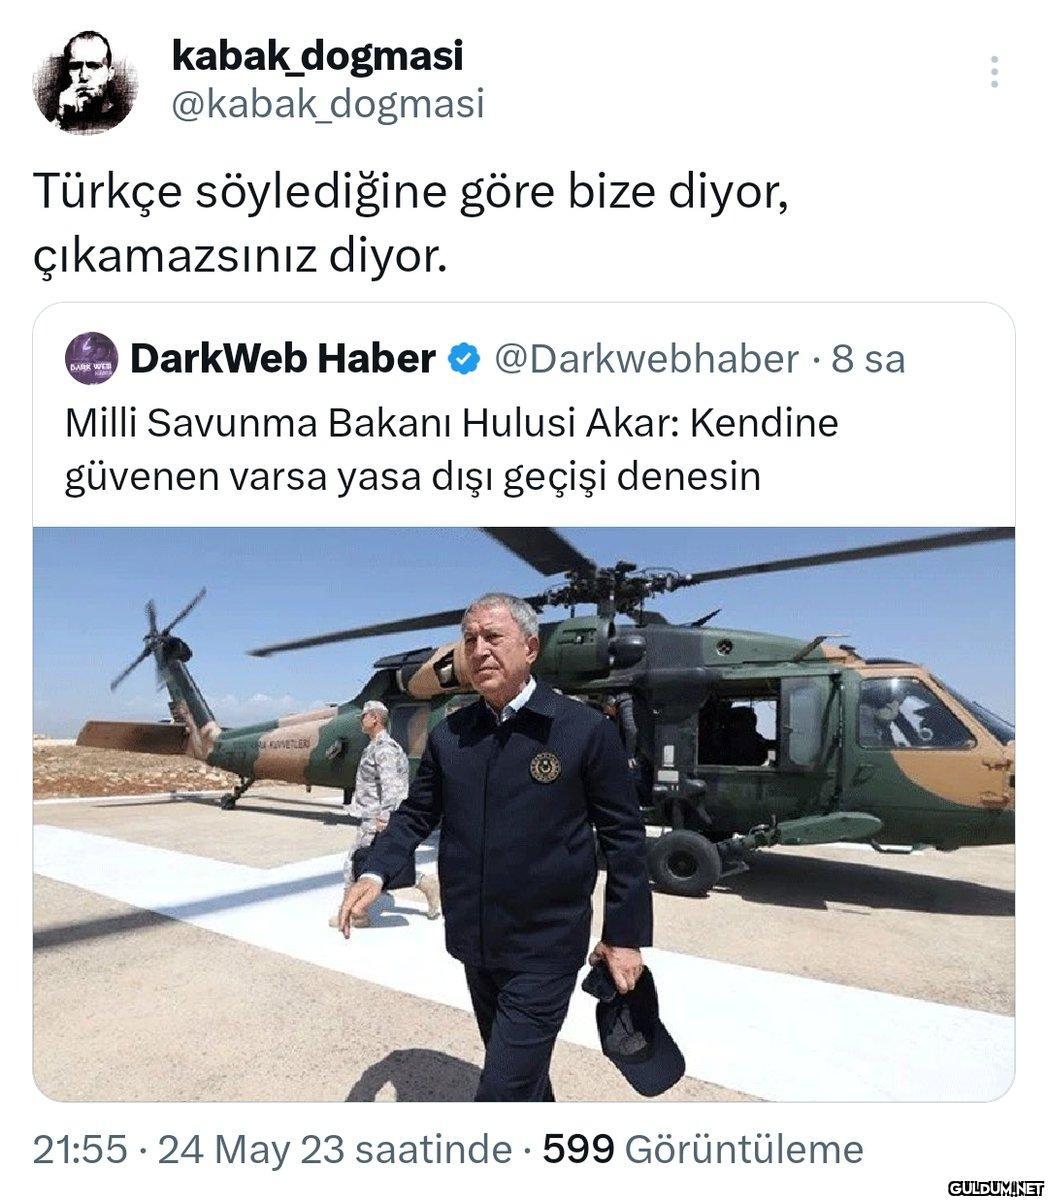Visit the @kabak_dogmasi handle link
This screenshot has height=1200, width=1048.
point(328,104)
